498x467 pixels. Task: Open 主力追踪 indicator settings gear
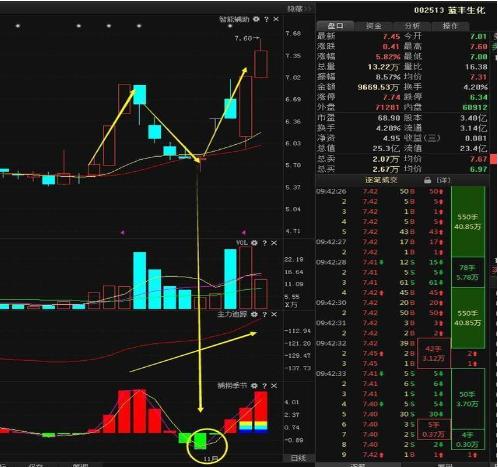pyautogui.click(x=254, y=314)
